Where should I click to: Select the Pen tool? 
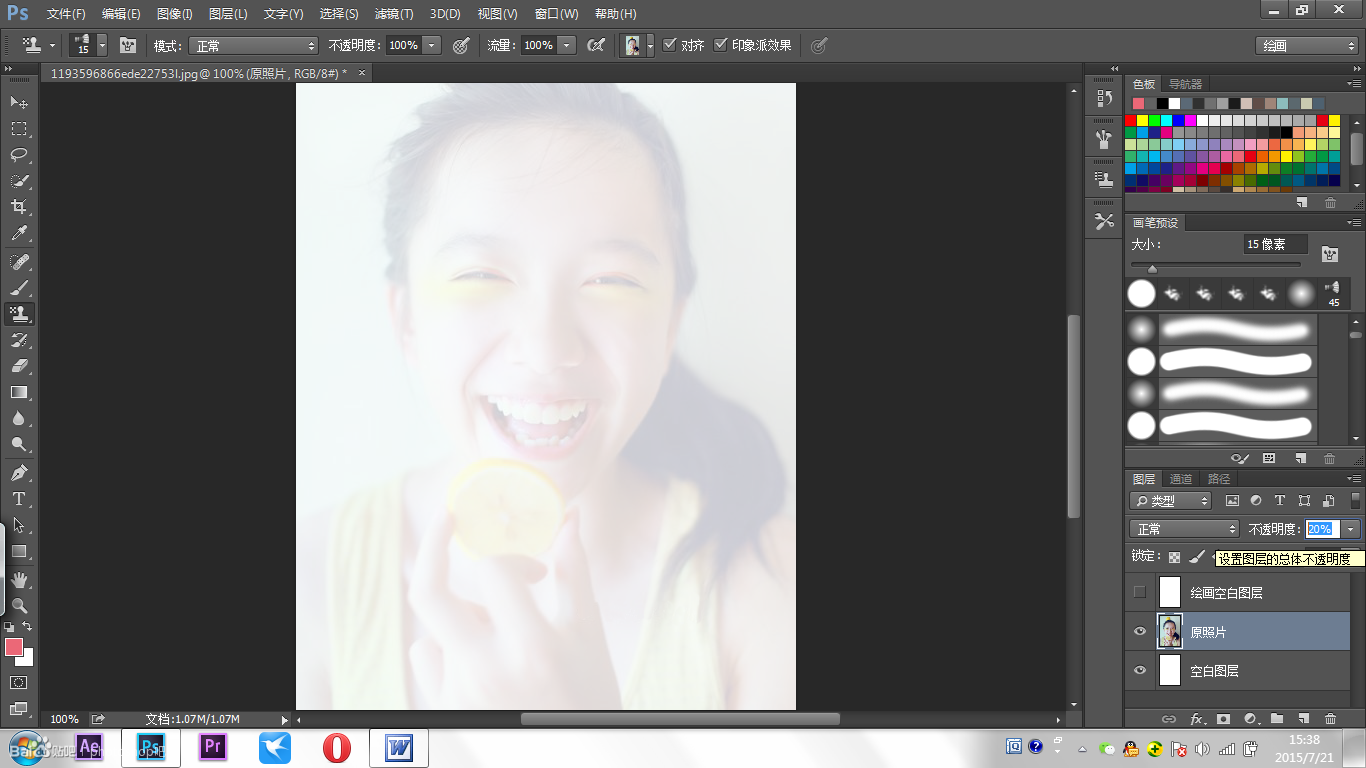click(19, 472)
